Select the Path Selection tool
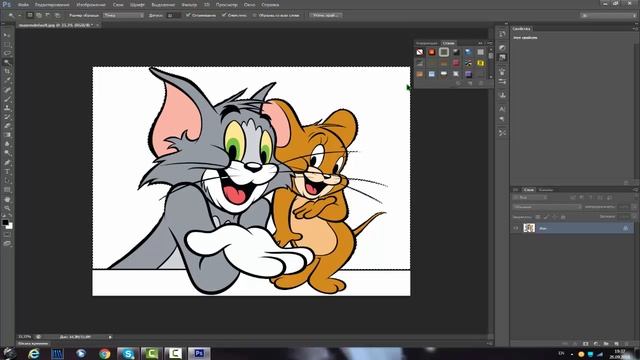The width and height of the screenshot is (640, 360). click(x=7, y=181)
